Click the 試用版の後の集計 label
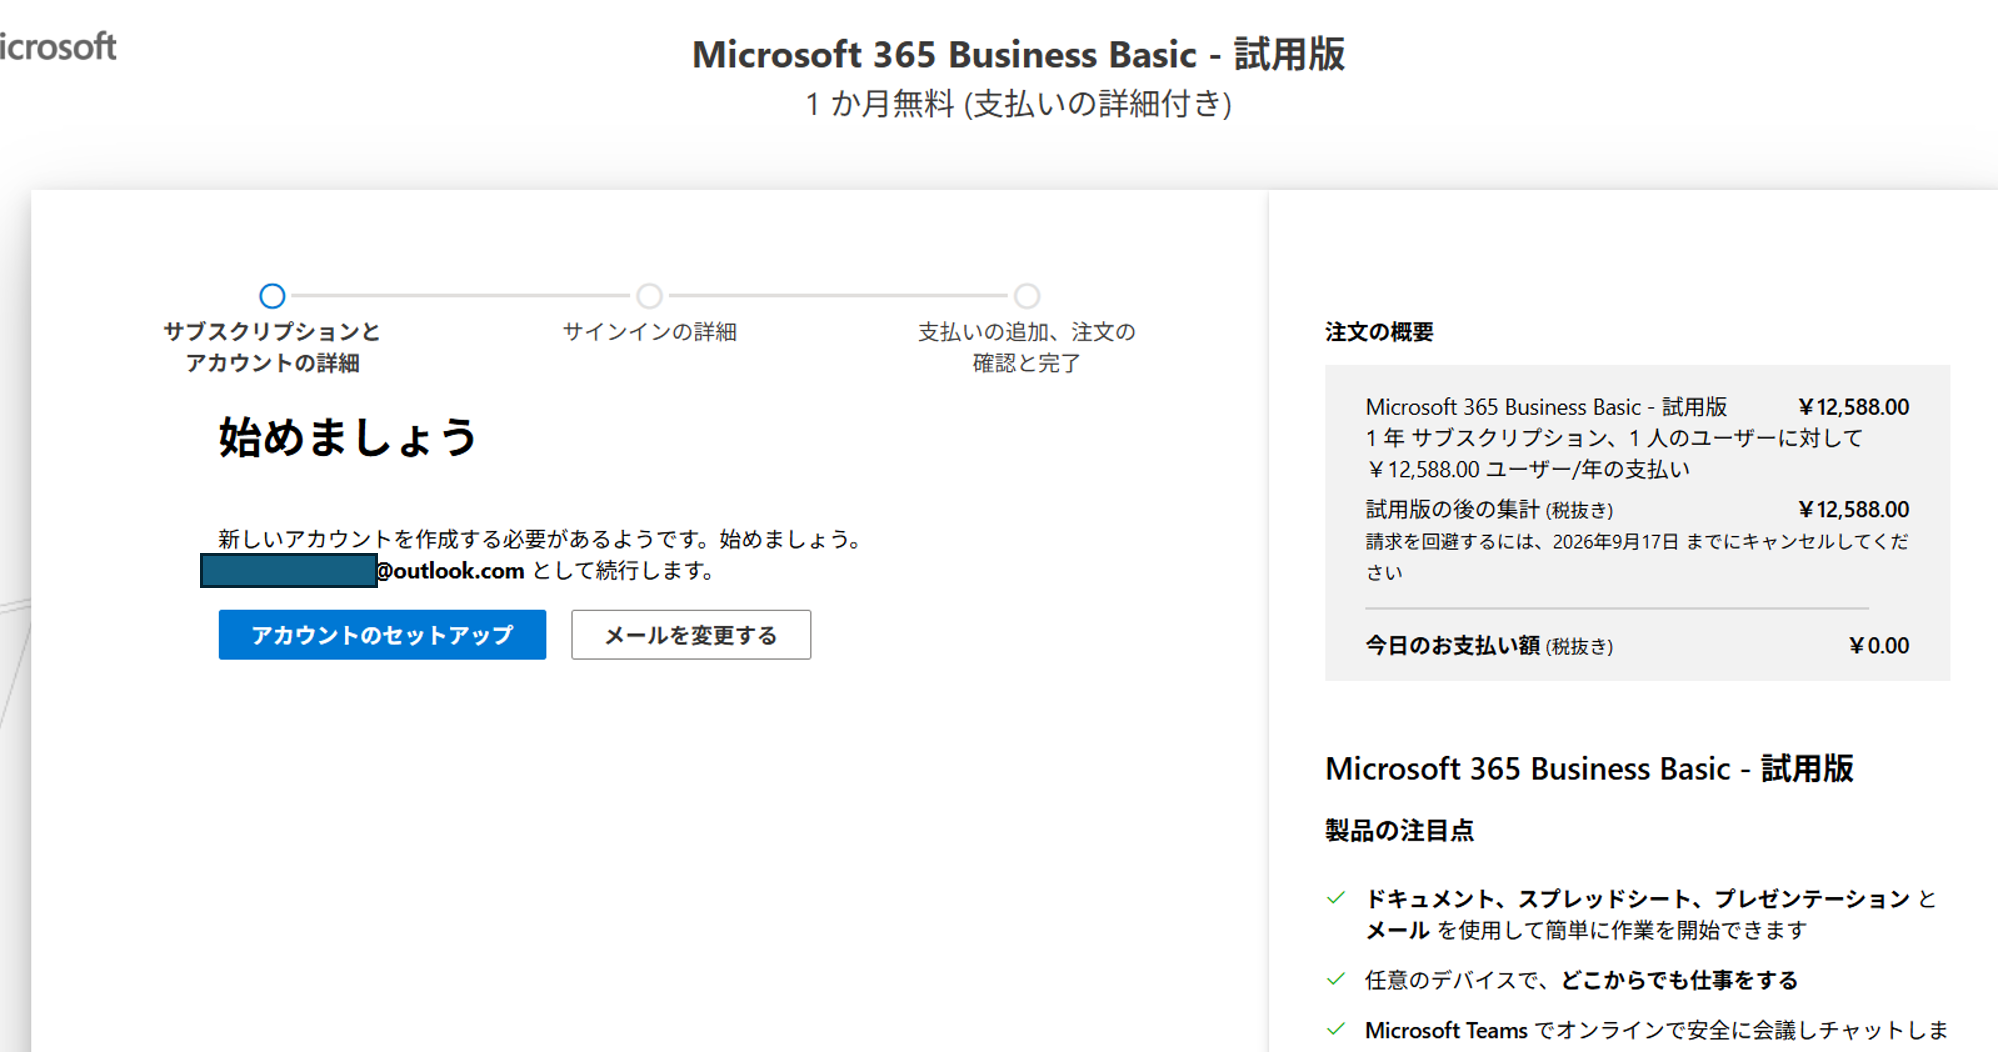1998x1052 pixels. 1452,510
